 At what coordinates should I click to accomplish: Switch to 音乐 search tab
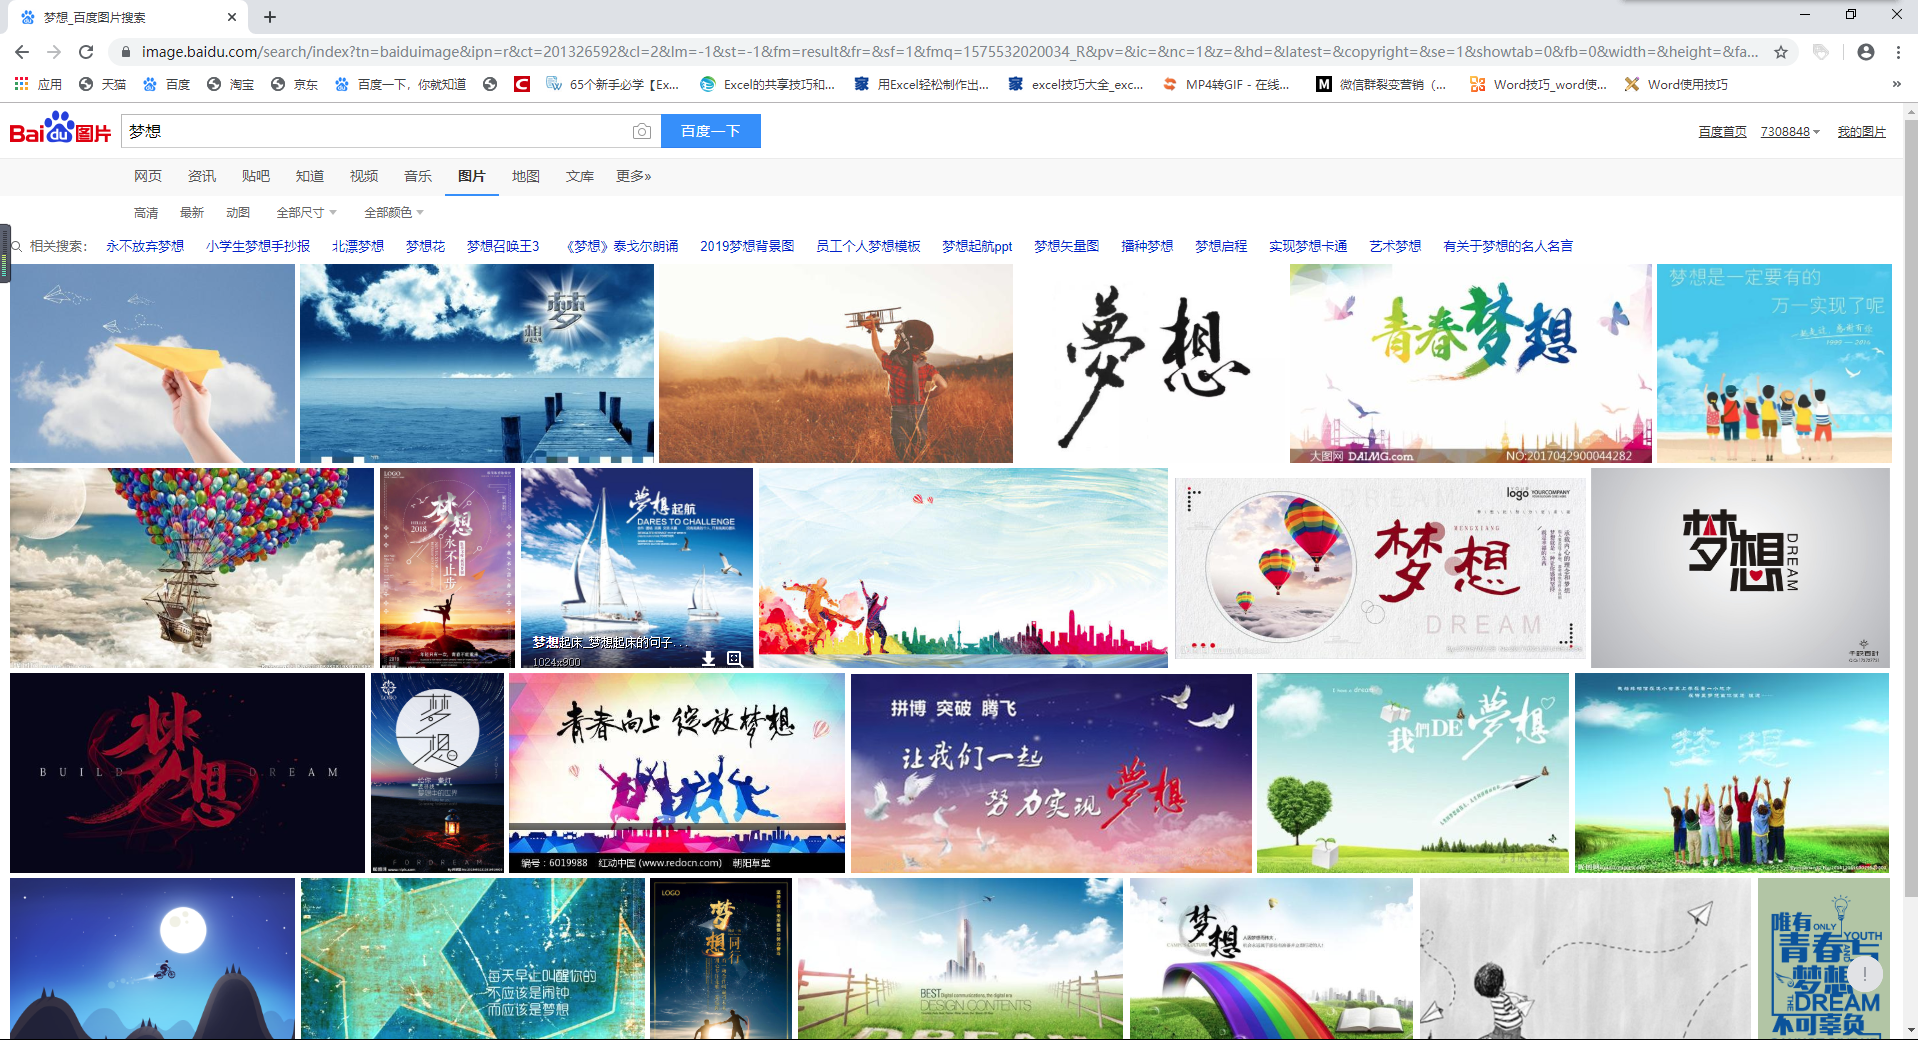coord(418,176)
